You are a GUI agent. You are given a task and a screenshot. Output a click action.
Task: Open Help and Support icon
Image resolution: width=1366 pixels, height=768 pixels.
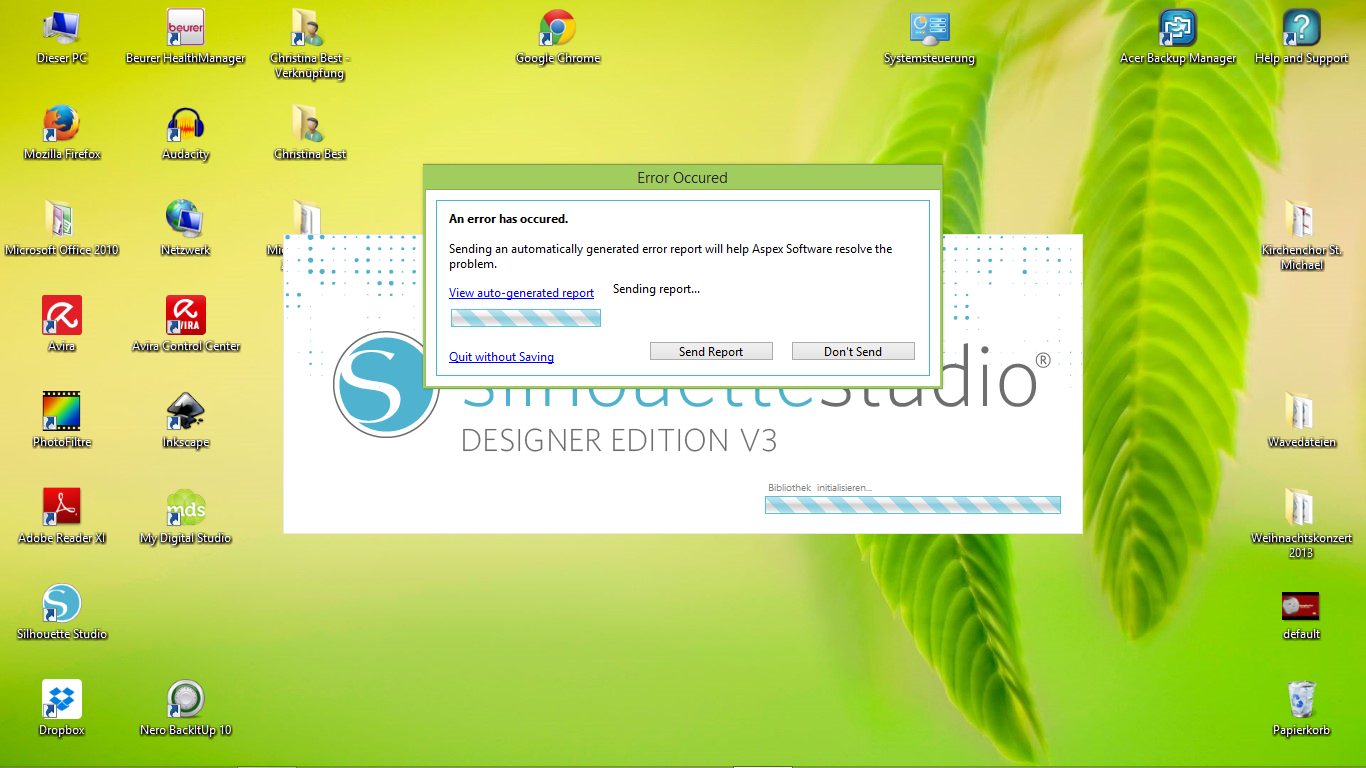click(1301, 37)
